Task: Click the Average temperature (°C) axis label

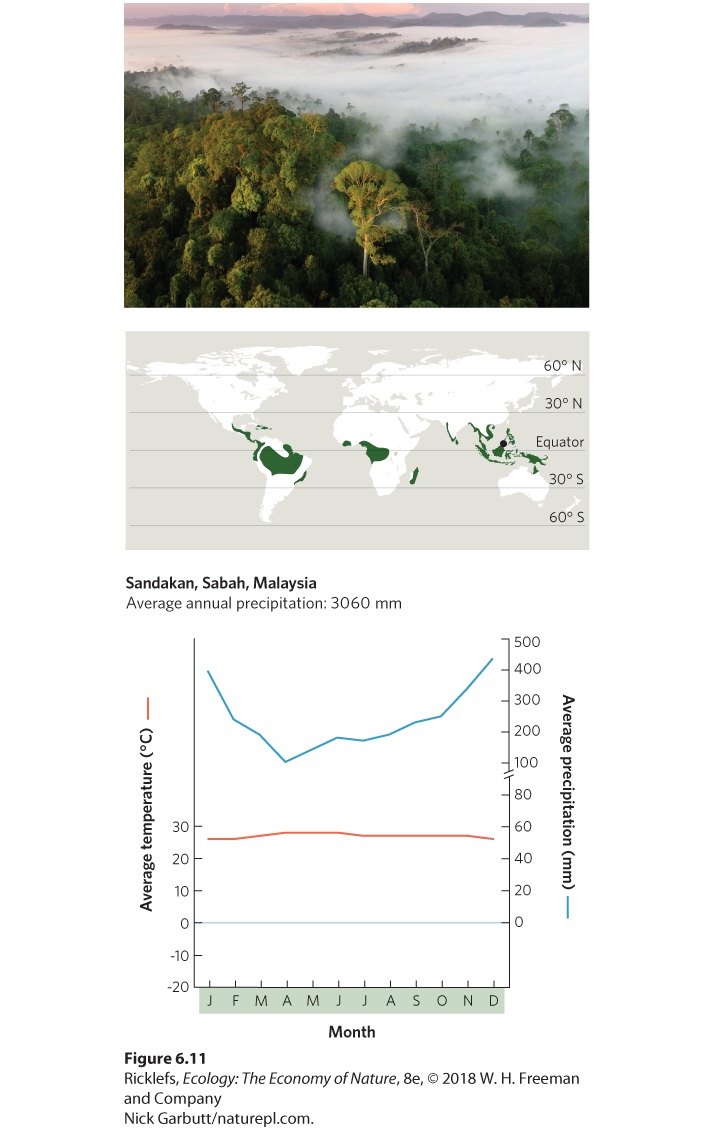Action: point(146,819)
